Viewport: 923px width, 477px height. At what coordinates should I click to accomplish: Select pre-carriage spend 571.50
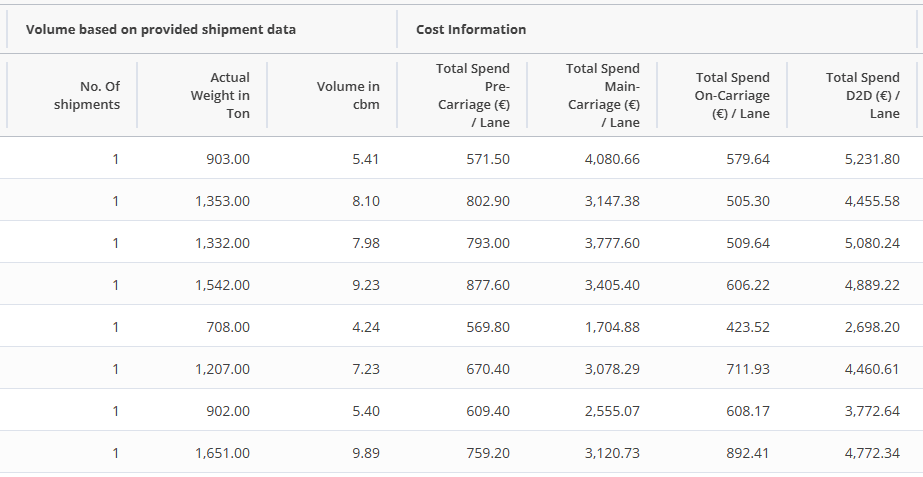point(488,159)
